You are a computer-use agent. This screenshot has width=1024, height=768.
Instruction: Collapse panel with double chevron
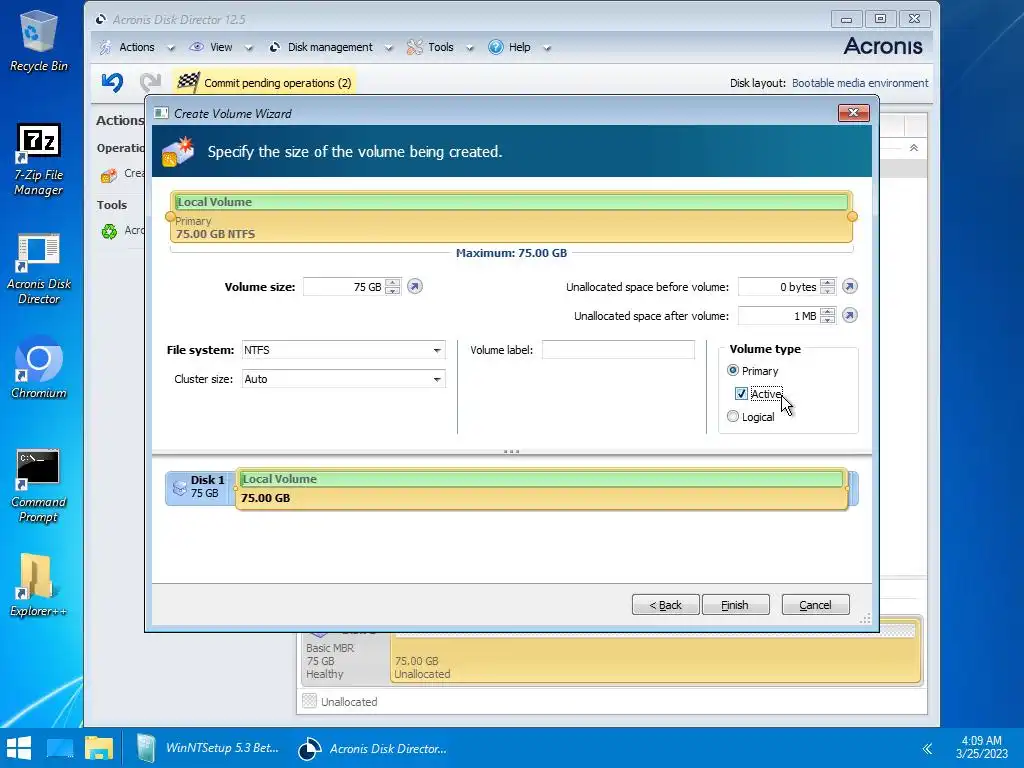point(914,148)
